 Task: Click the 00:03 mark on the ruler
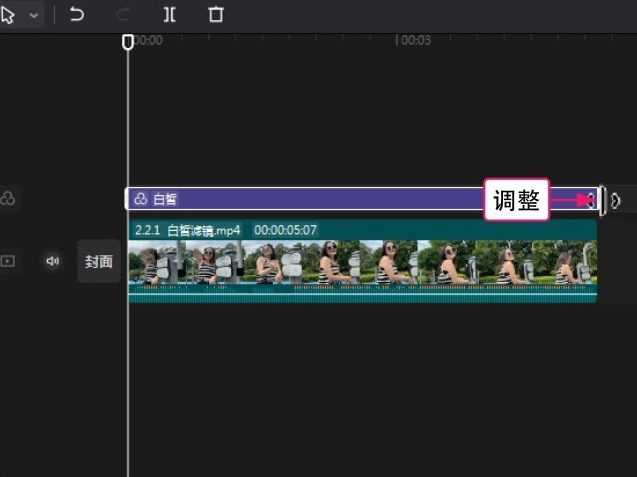tap(415, 40)
